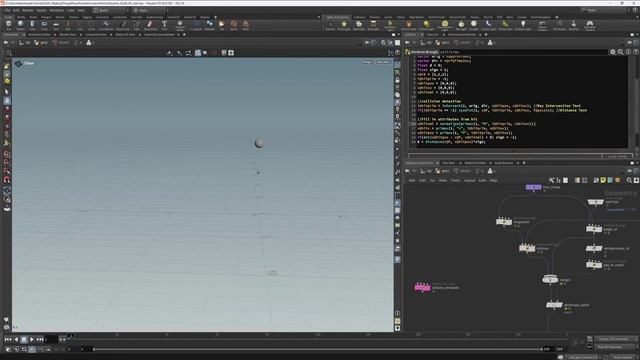
Task: Play the timeline forward
Action: (x=32, y=340)
